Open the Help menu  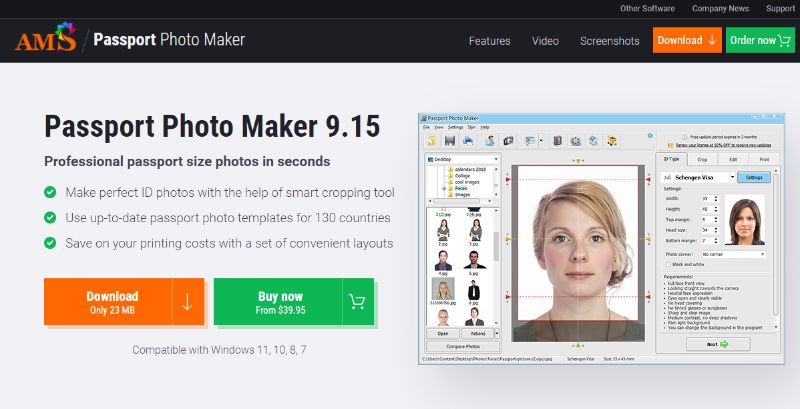pyautogui.click(x=485, y=127)
